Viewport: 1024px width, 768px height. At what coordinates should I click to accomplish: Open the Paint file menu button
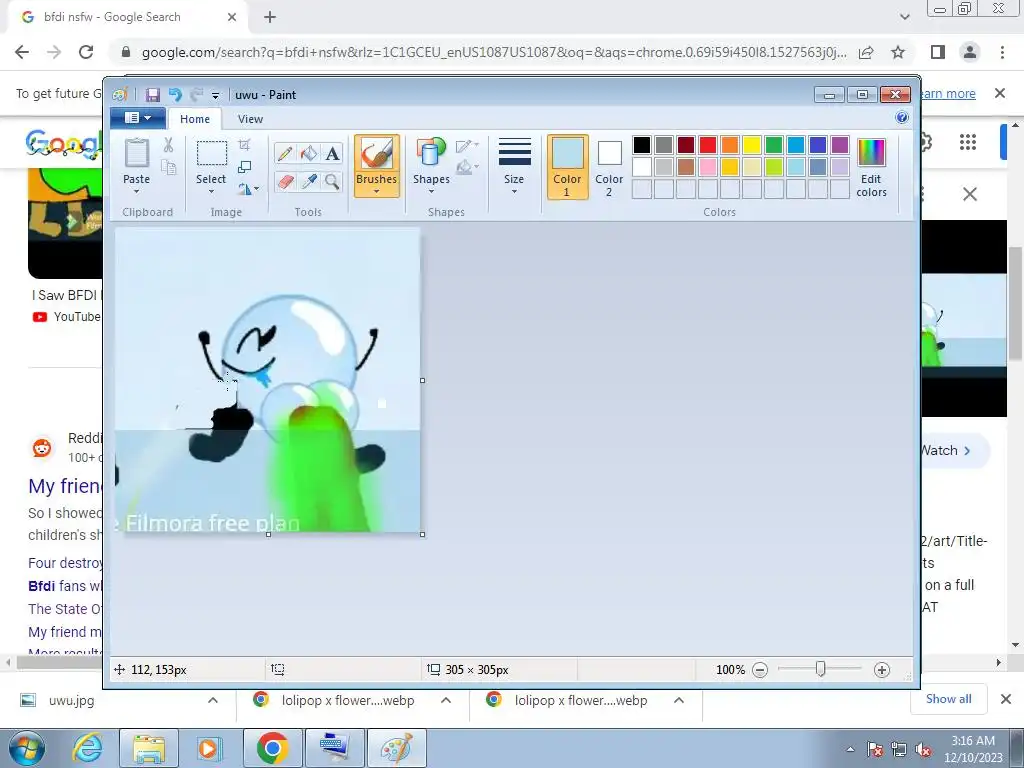(x=137, y=118)
